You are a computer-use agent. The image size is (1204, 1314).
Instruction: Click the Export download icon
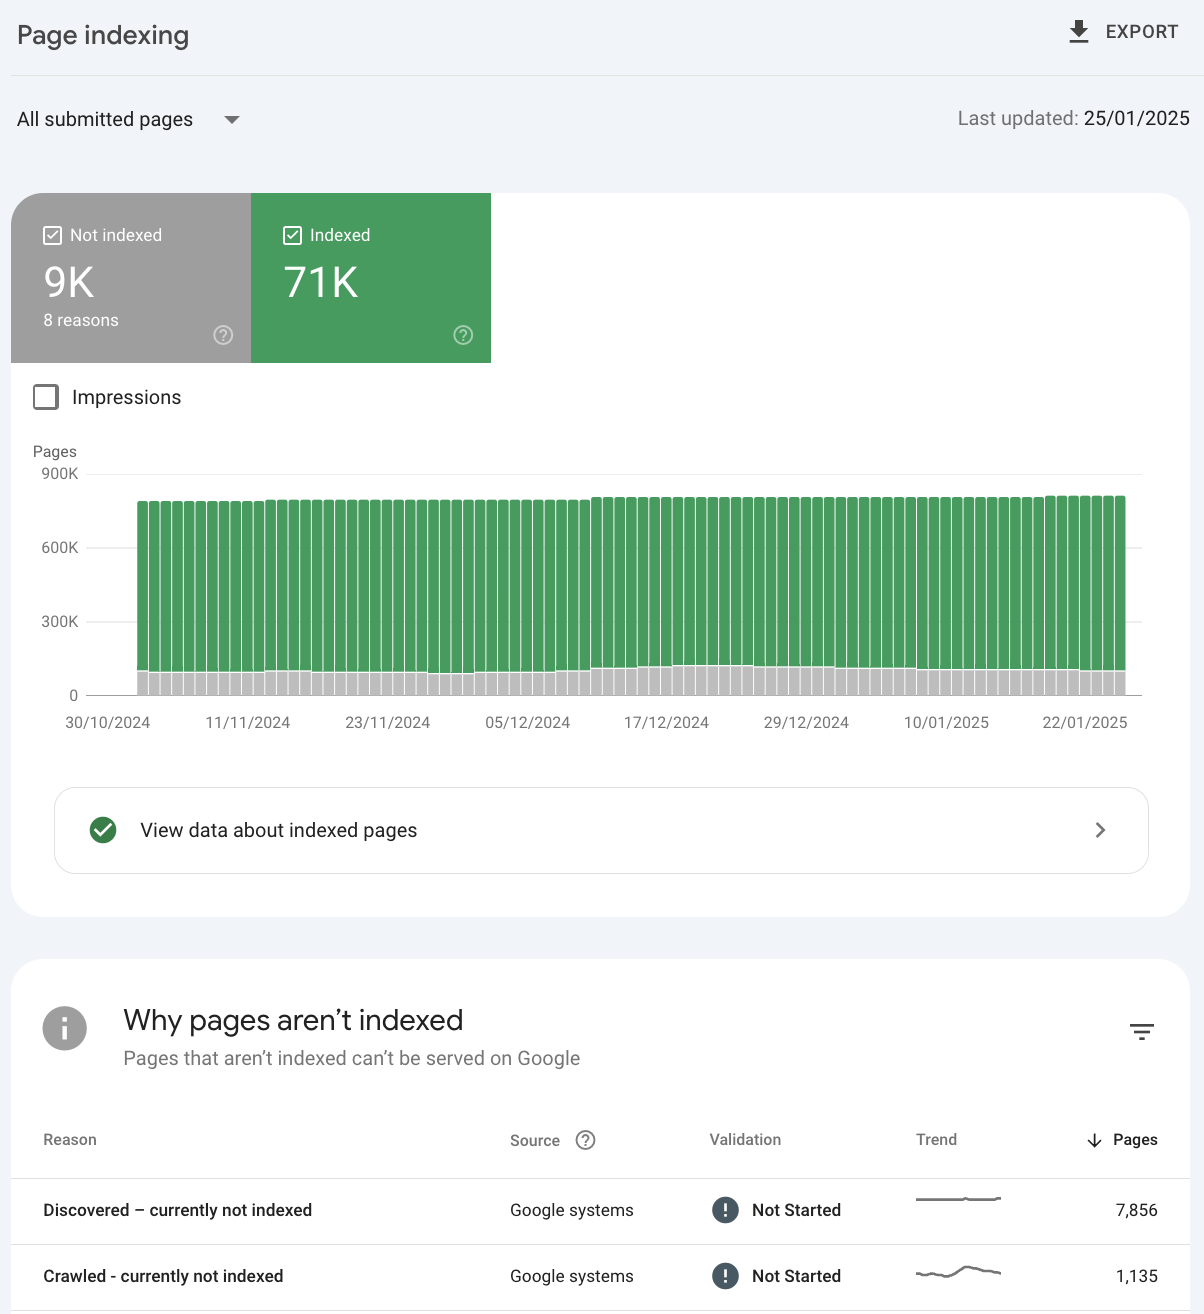1078,32
